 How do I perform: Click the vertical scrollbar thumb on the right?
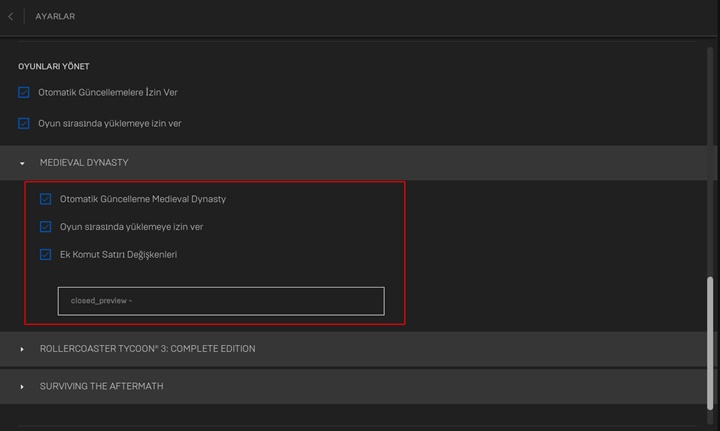(712, 340)
